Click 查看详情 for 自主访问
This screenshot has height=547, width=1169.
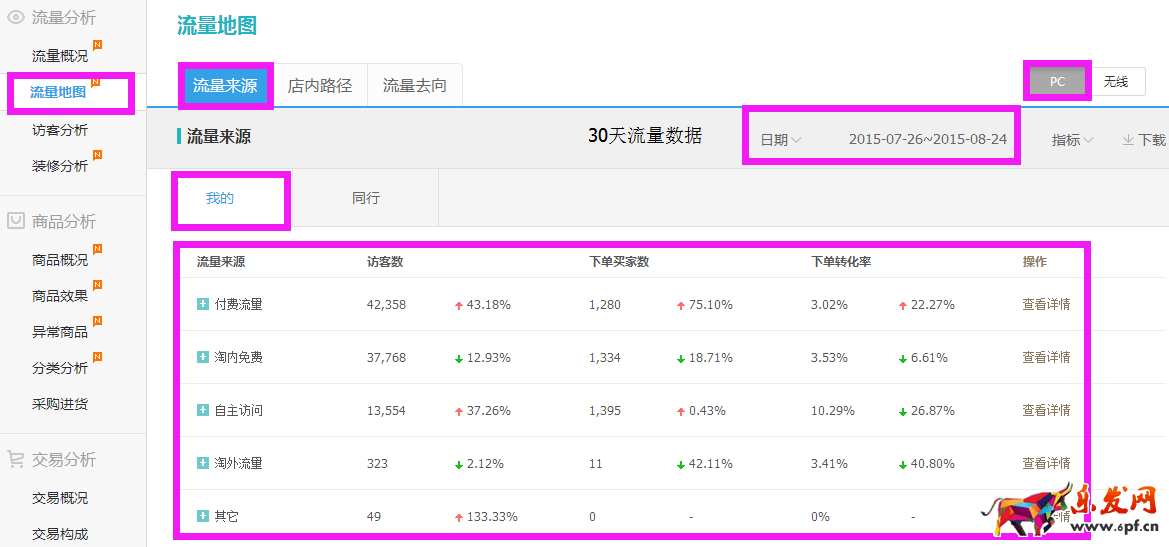[1046, 410]
